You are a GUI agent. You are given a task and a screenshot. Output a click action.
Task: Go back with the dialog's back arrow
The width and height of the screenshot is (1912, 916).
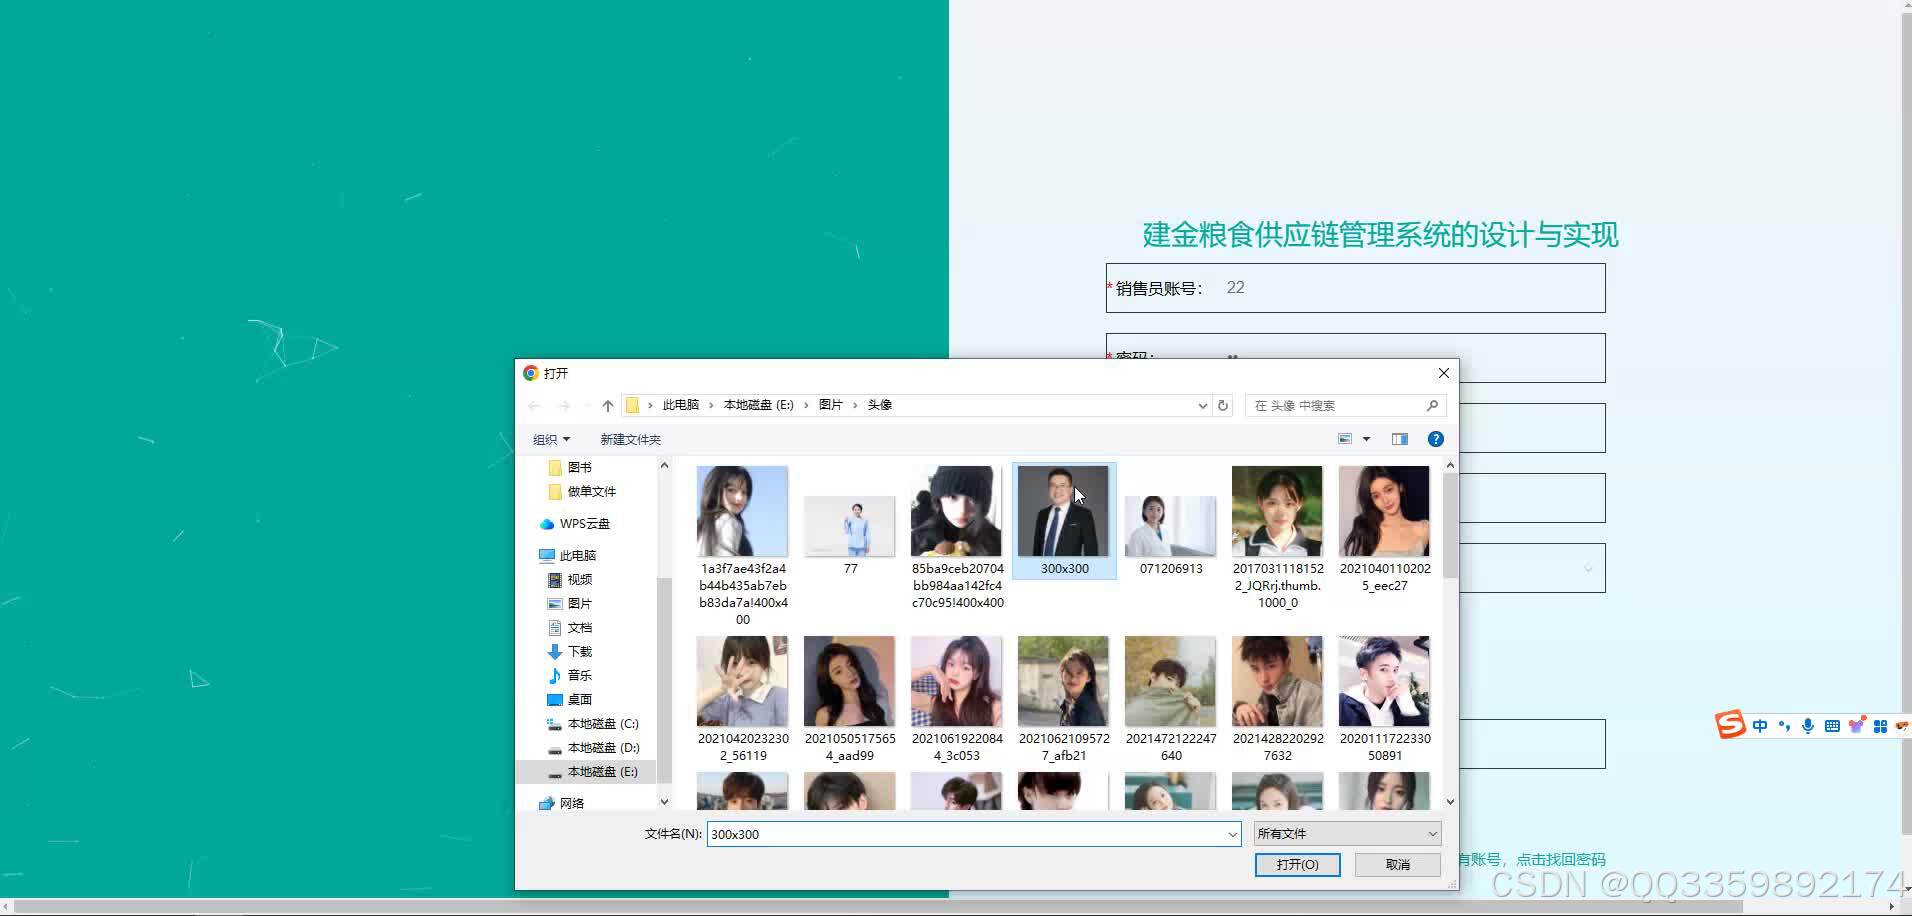click(534, 405)
